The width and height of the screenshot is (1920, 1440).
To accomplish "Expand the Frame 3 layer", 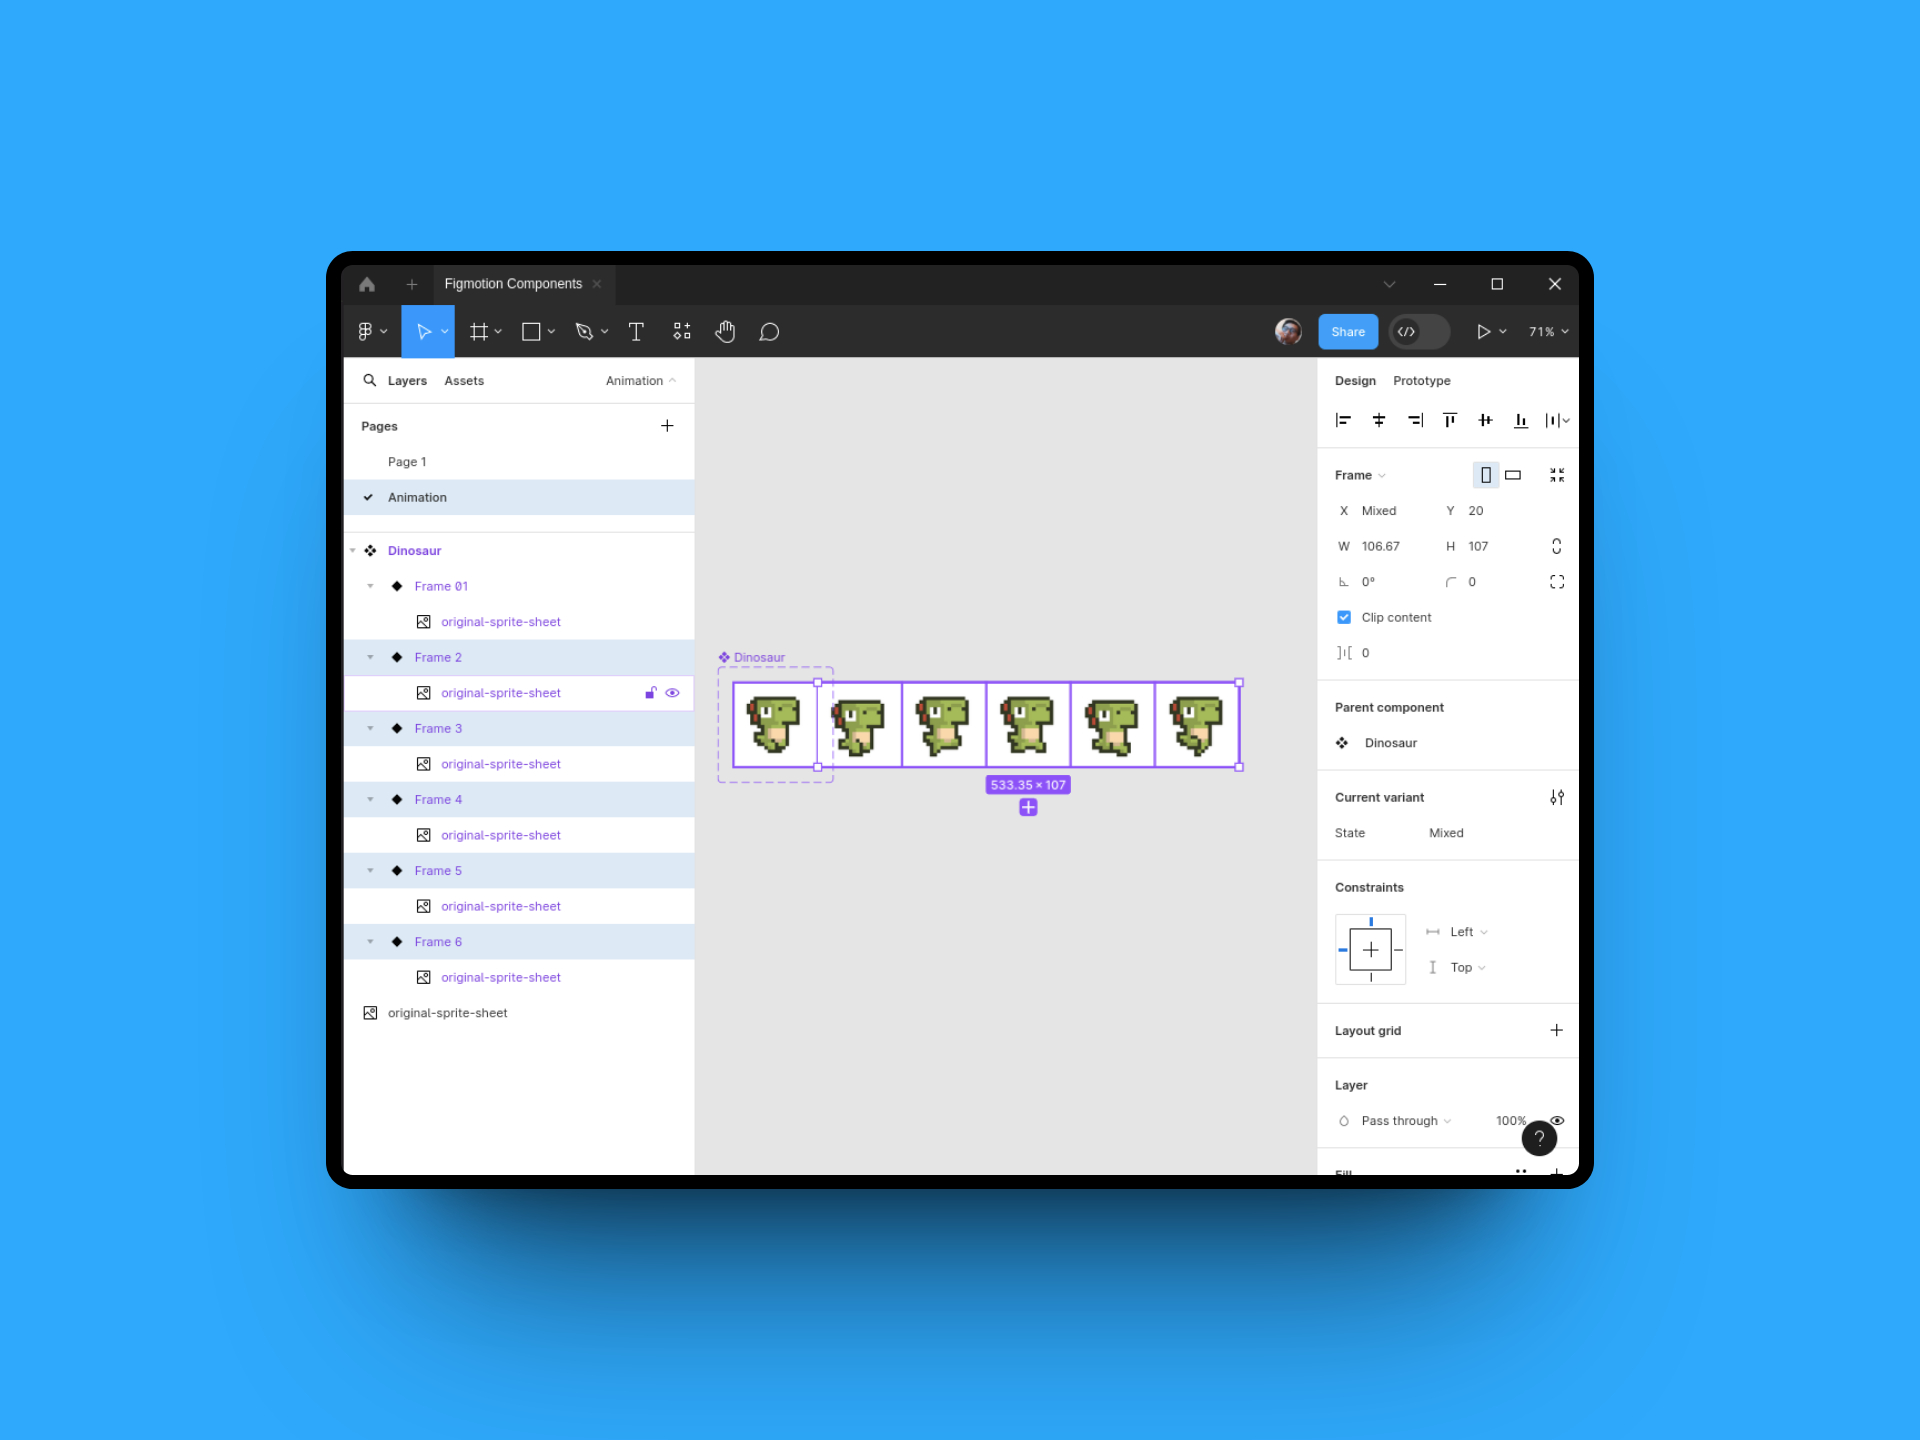I will (373, 728).
